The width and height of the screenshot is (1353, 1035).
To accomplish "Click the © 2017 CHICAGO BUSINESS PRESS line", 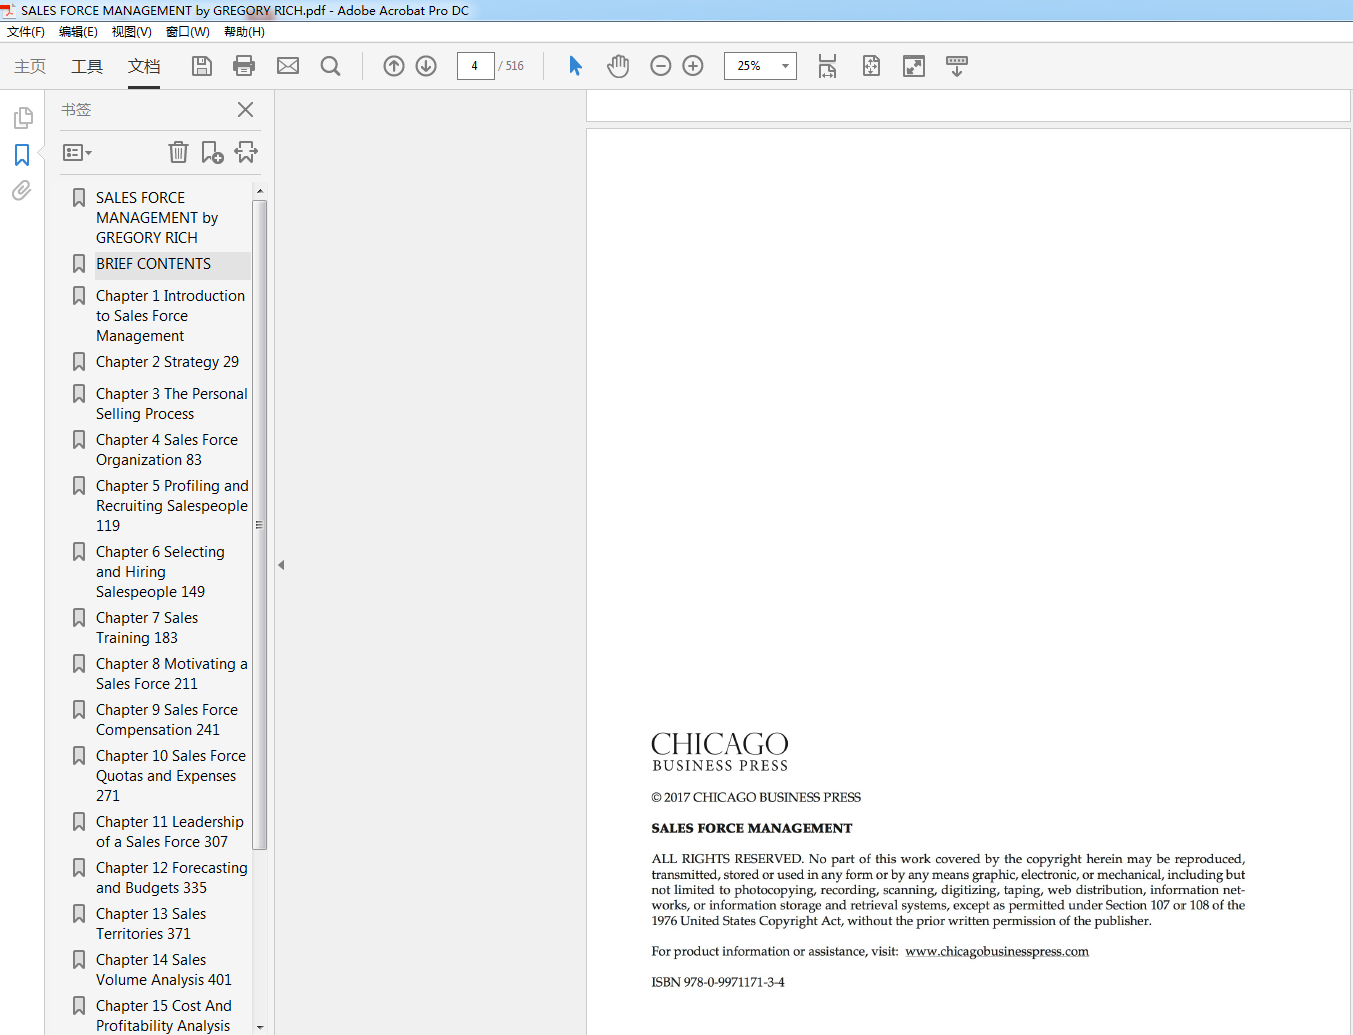I will (756, 797).
